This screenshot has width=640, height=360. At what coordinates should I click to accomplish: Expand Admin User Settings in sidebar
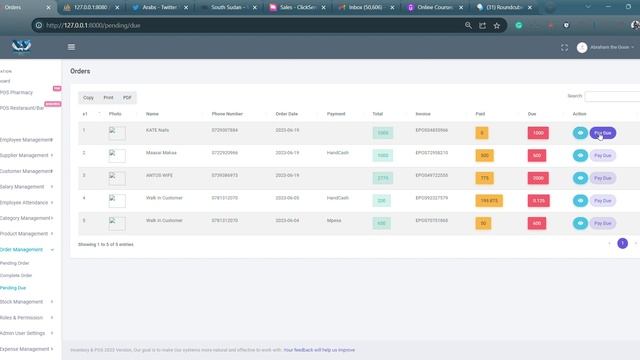click(27, 333)
